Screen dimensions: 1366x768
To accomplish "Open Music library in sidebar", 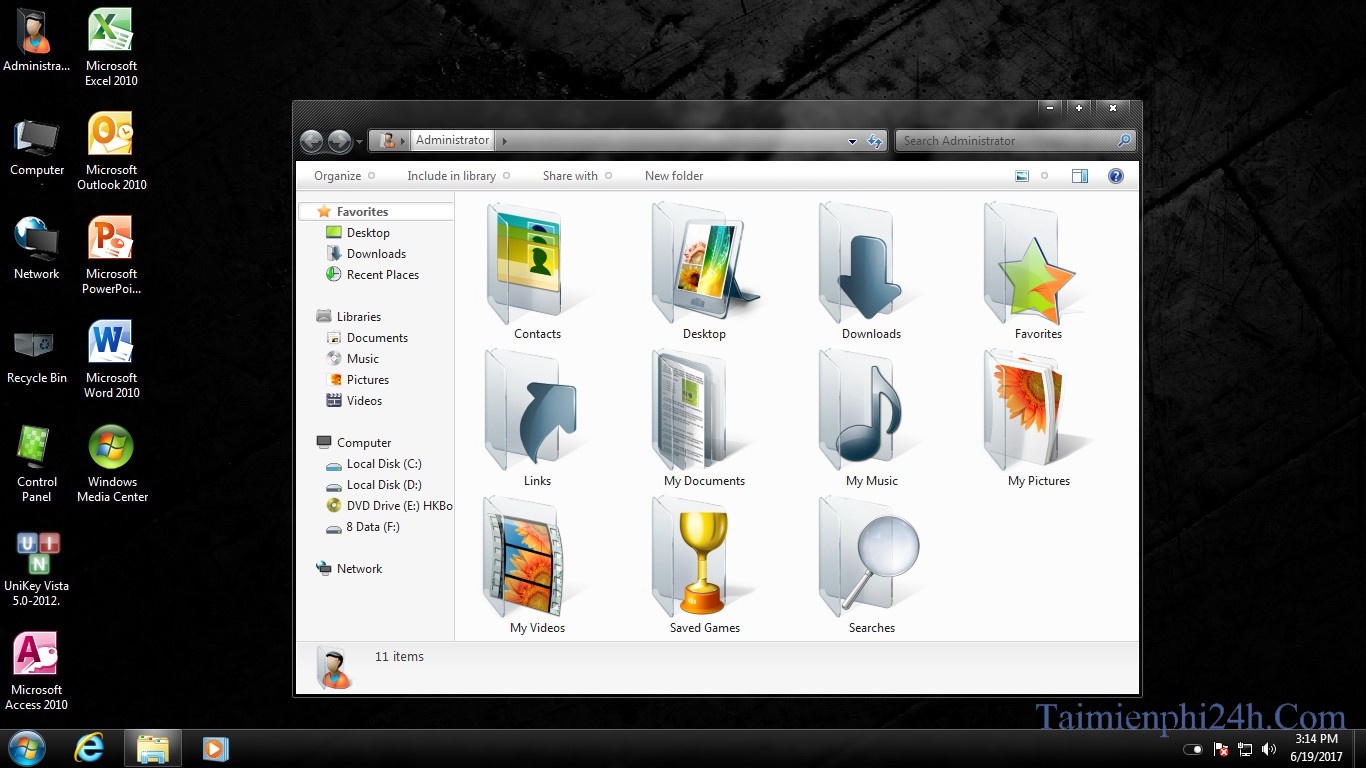I will tap(362, 359).
